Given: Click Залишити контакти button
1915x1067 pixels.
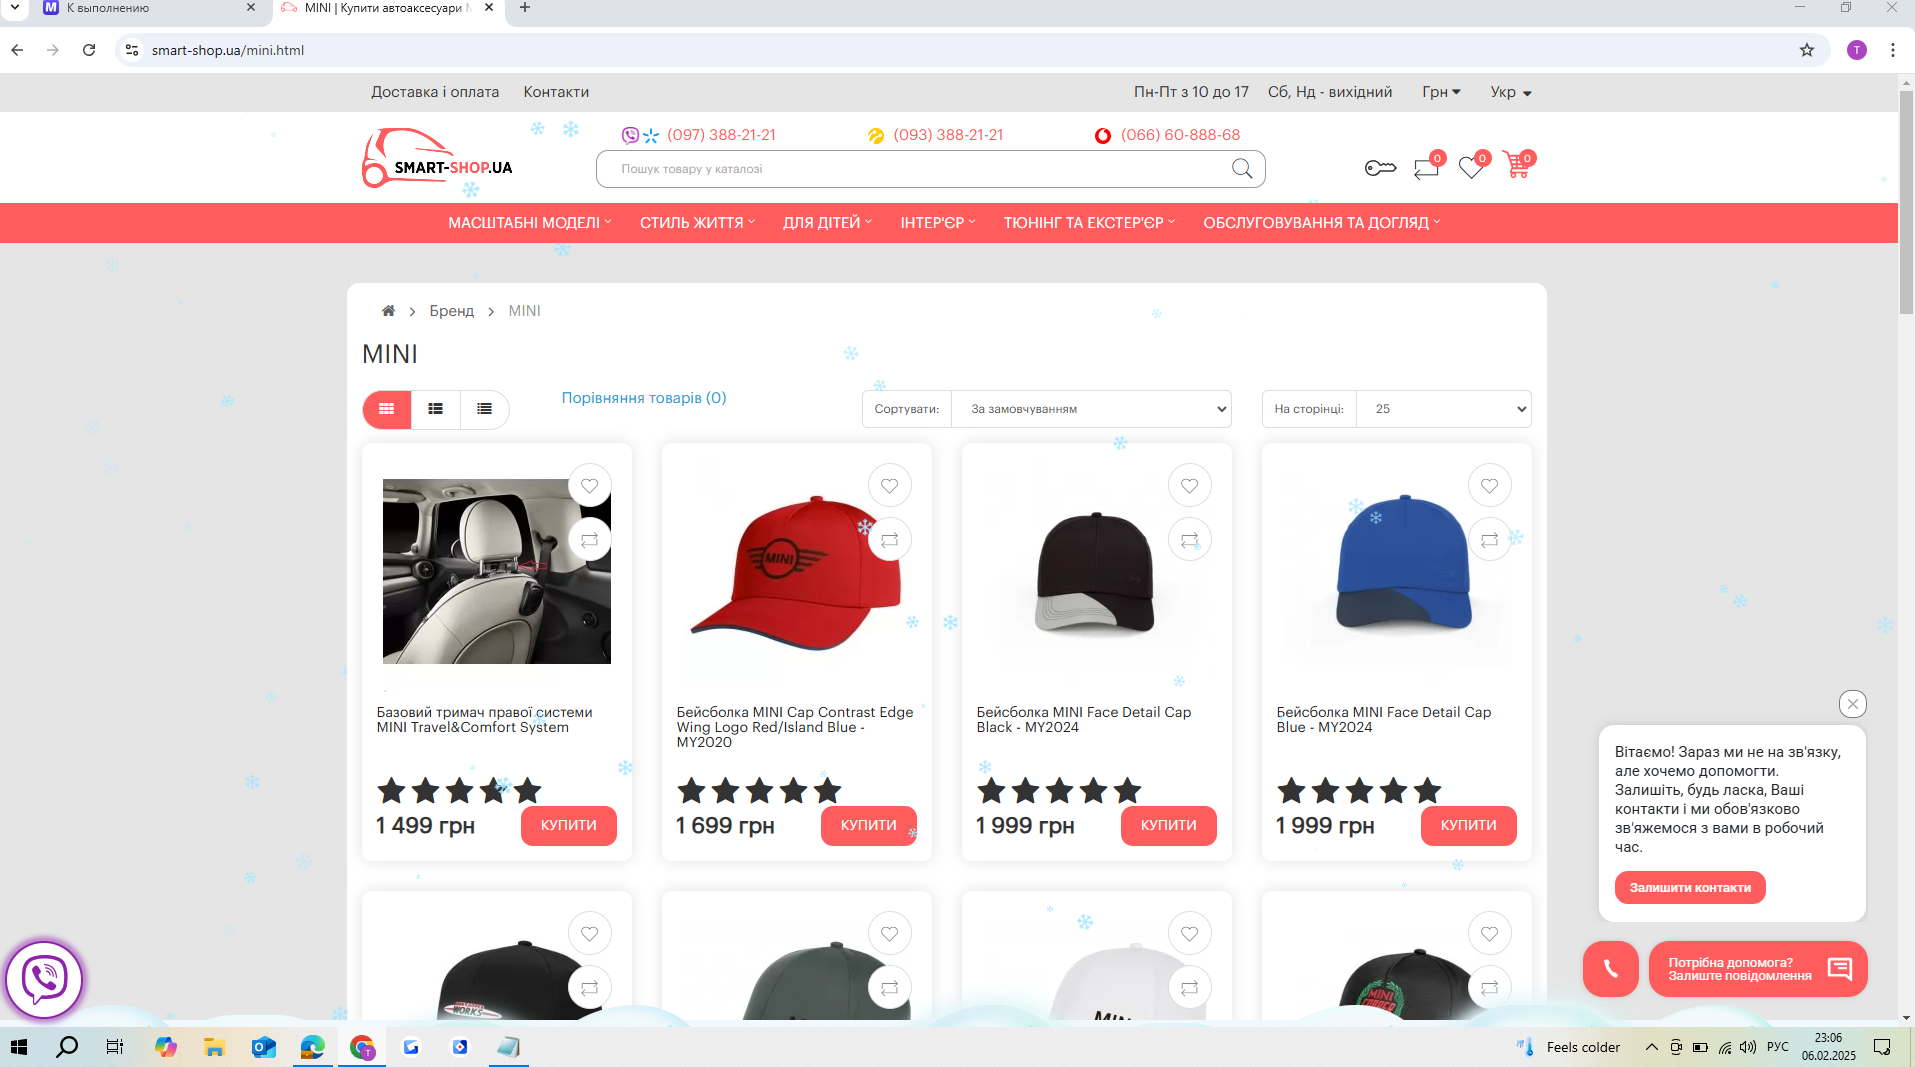Looking at the screenshot, I should 1690,888.
